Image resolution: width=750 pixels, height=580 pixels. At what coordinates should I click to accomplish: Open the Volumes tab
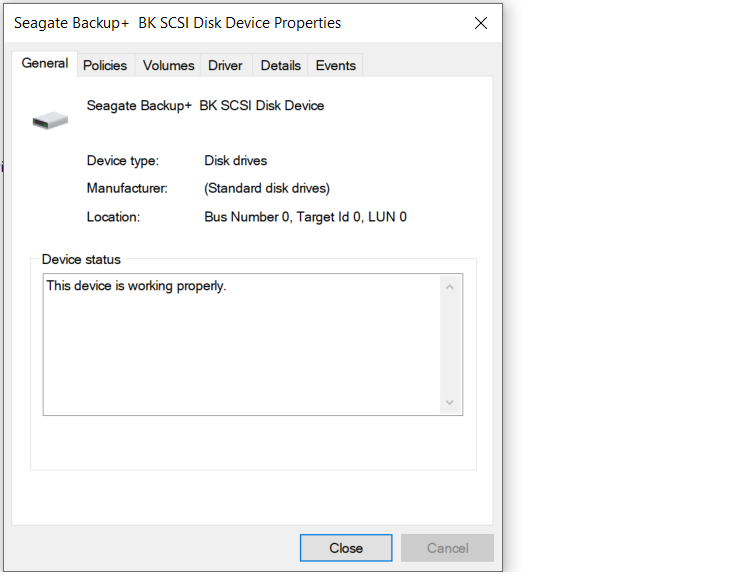click(168, 66)
